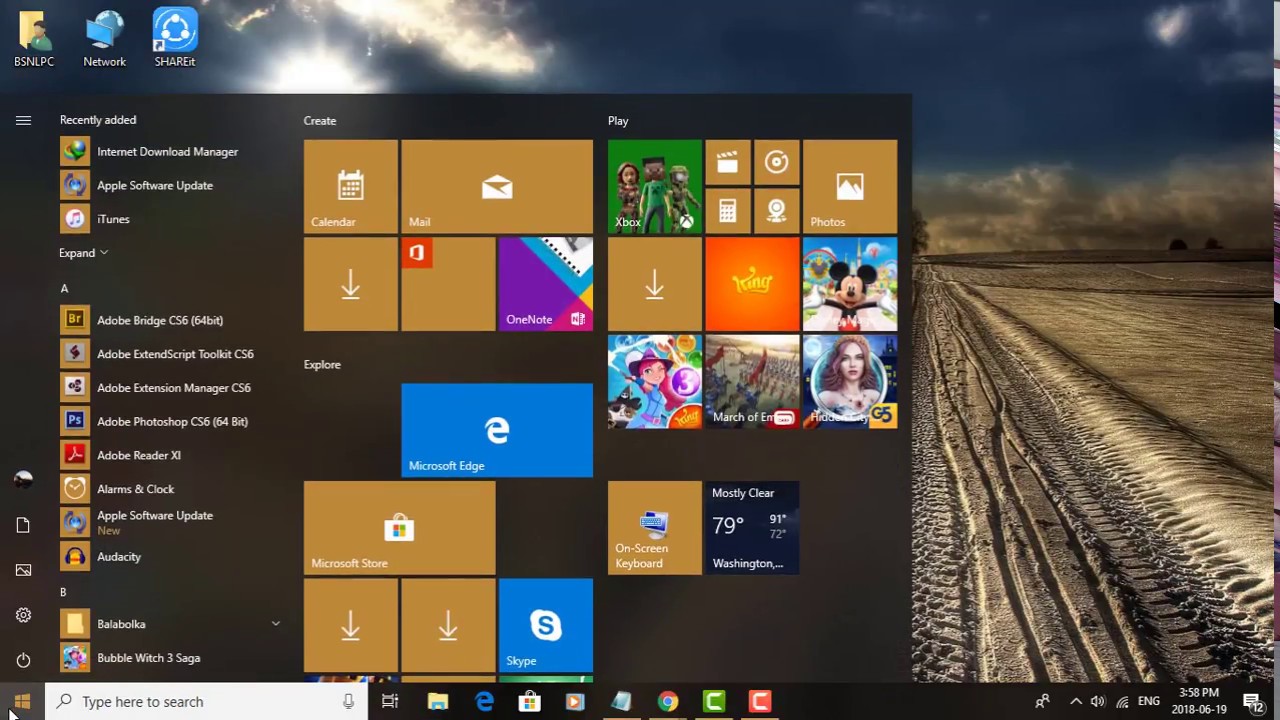
Task: Open File Explorer from the taskbar
Action: (438, 702)
